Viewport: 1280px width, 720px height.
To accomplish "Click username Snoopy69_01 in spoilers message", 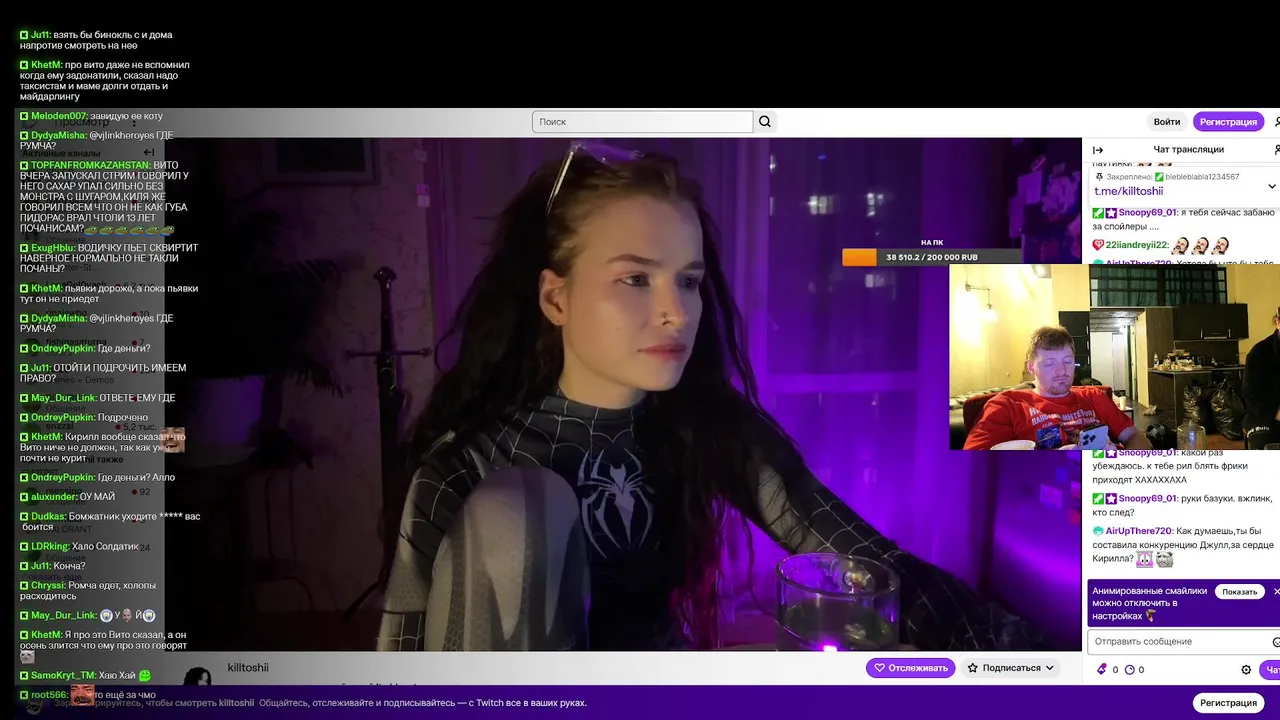I will (1147, 213).
